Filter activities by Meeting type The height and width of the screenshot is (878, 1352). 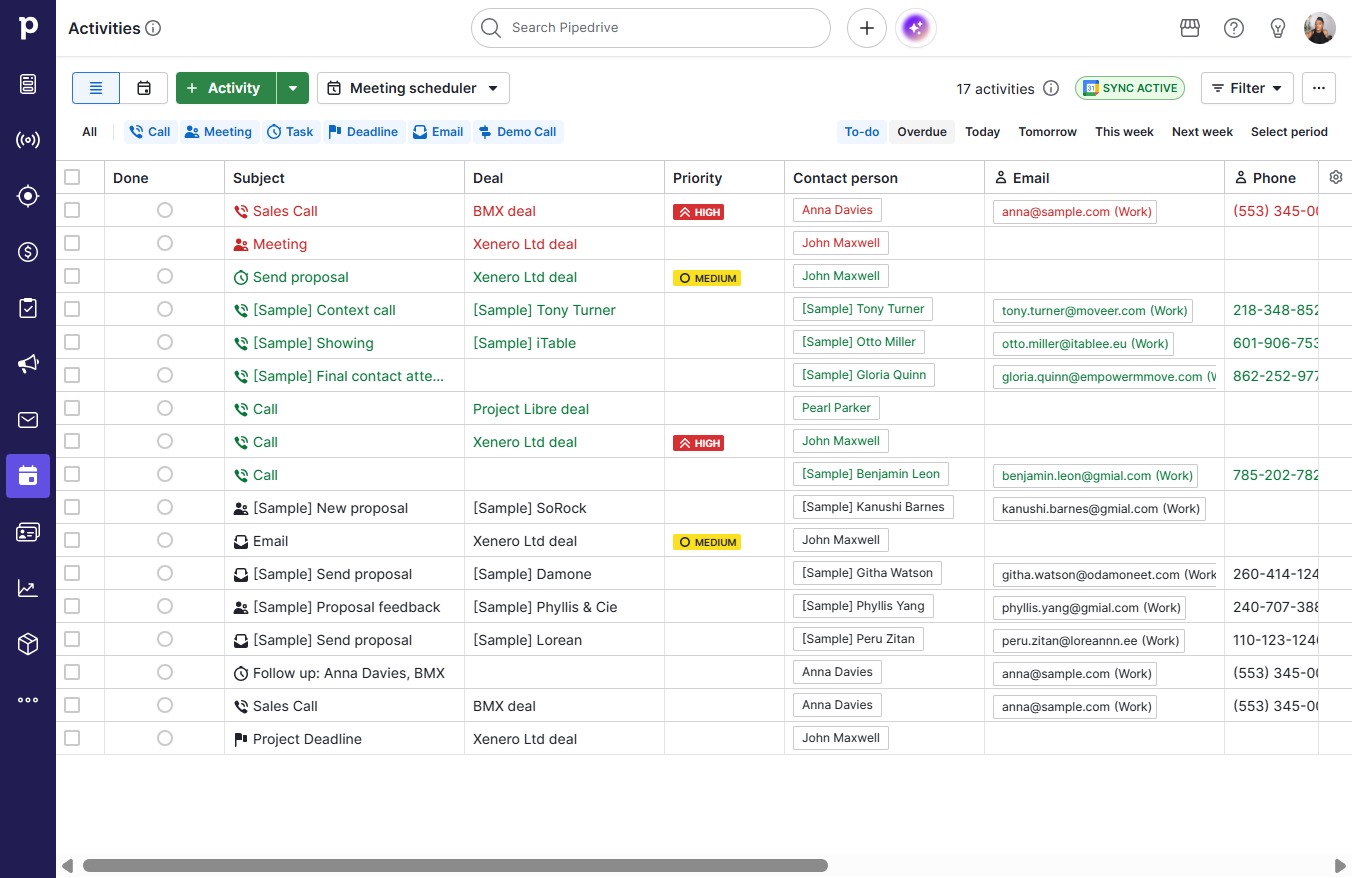click(x=218, y=132)
